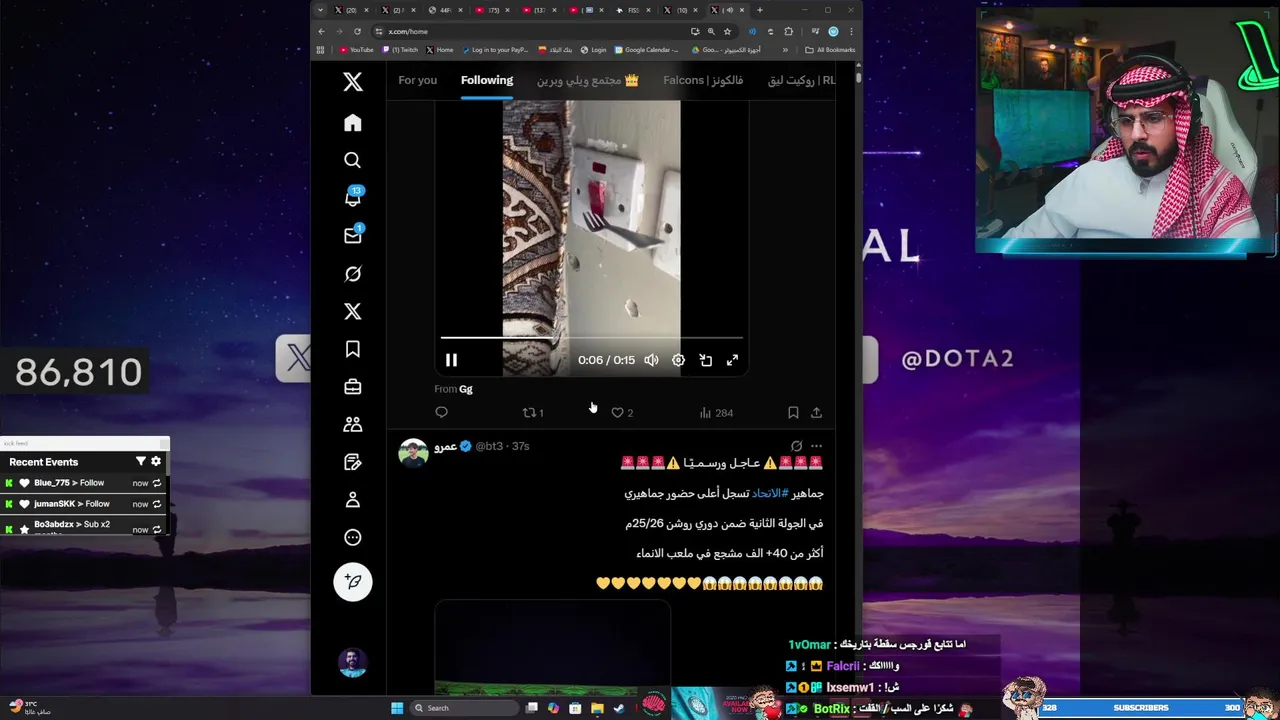The width and height of the screenshot is (1280, 720).
Task: Click the From Gg source link
Action: 465,389
